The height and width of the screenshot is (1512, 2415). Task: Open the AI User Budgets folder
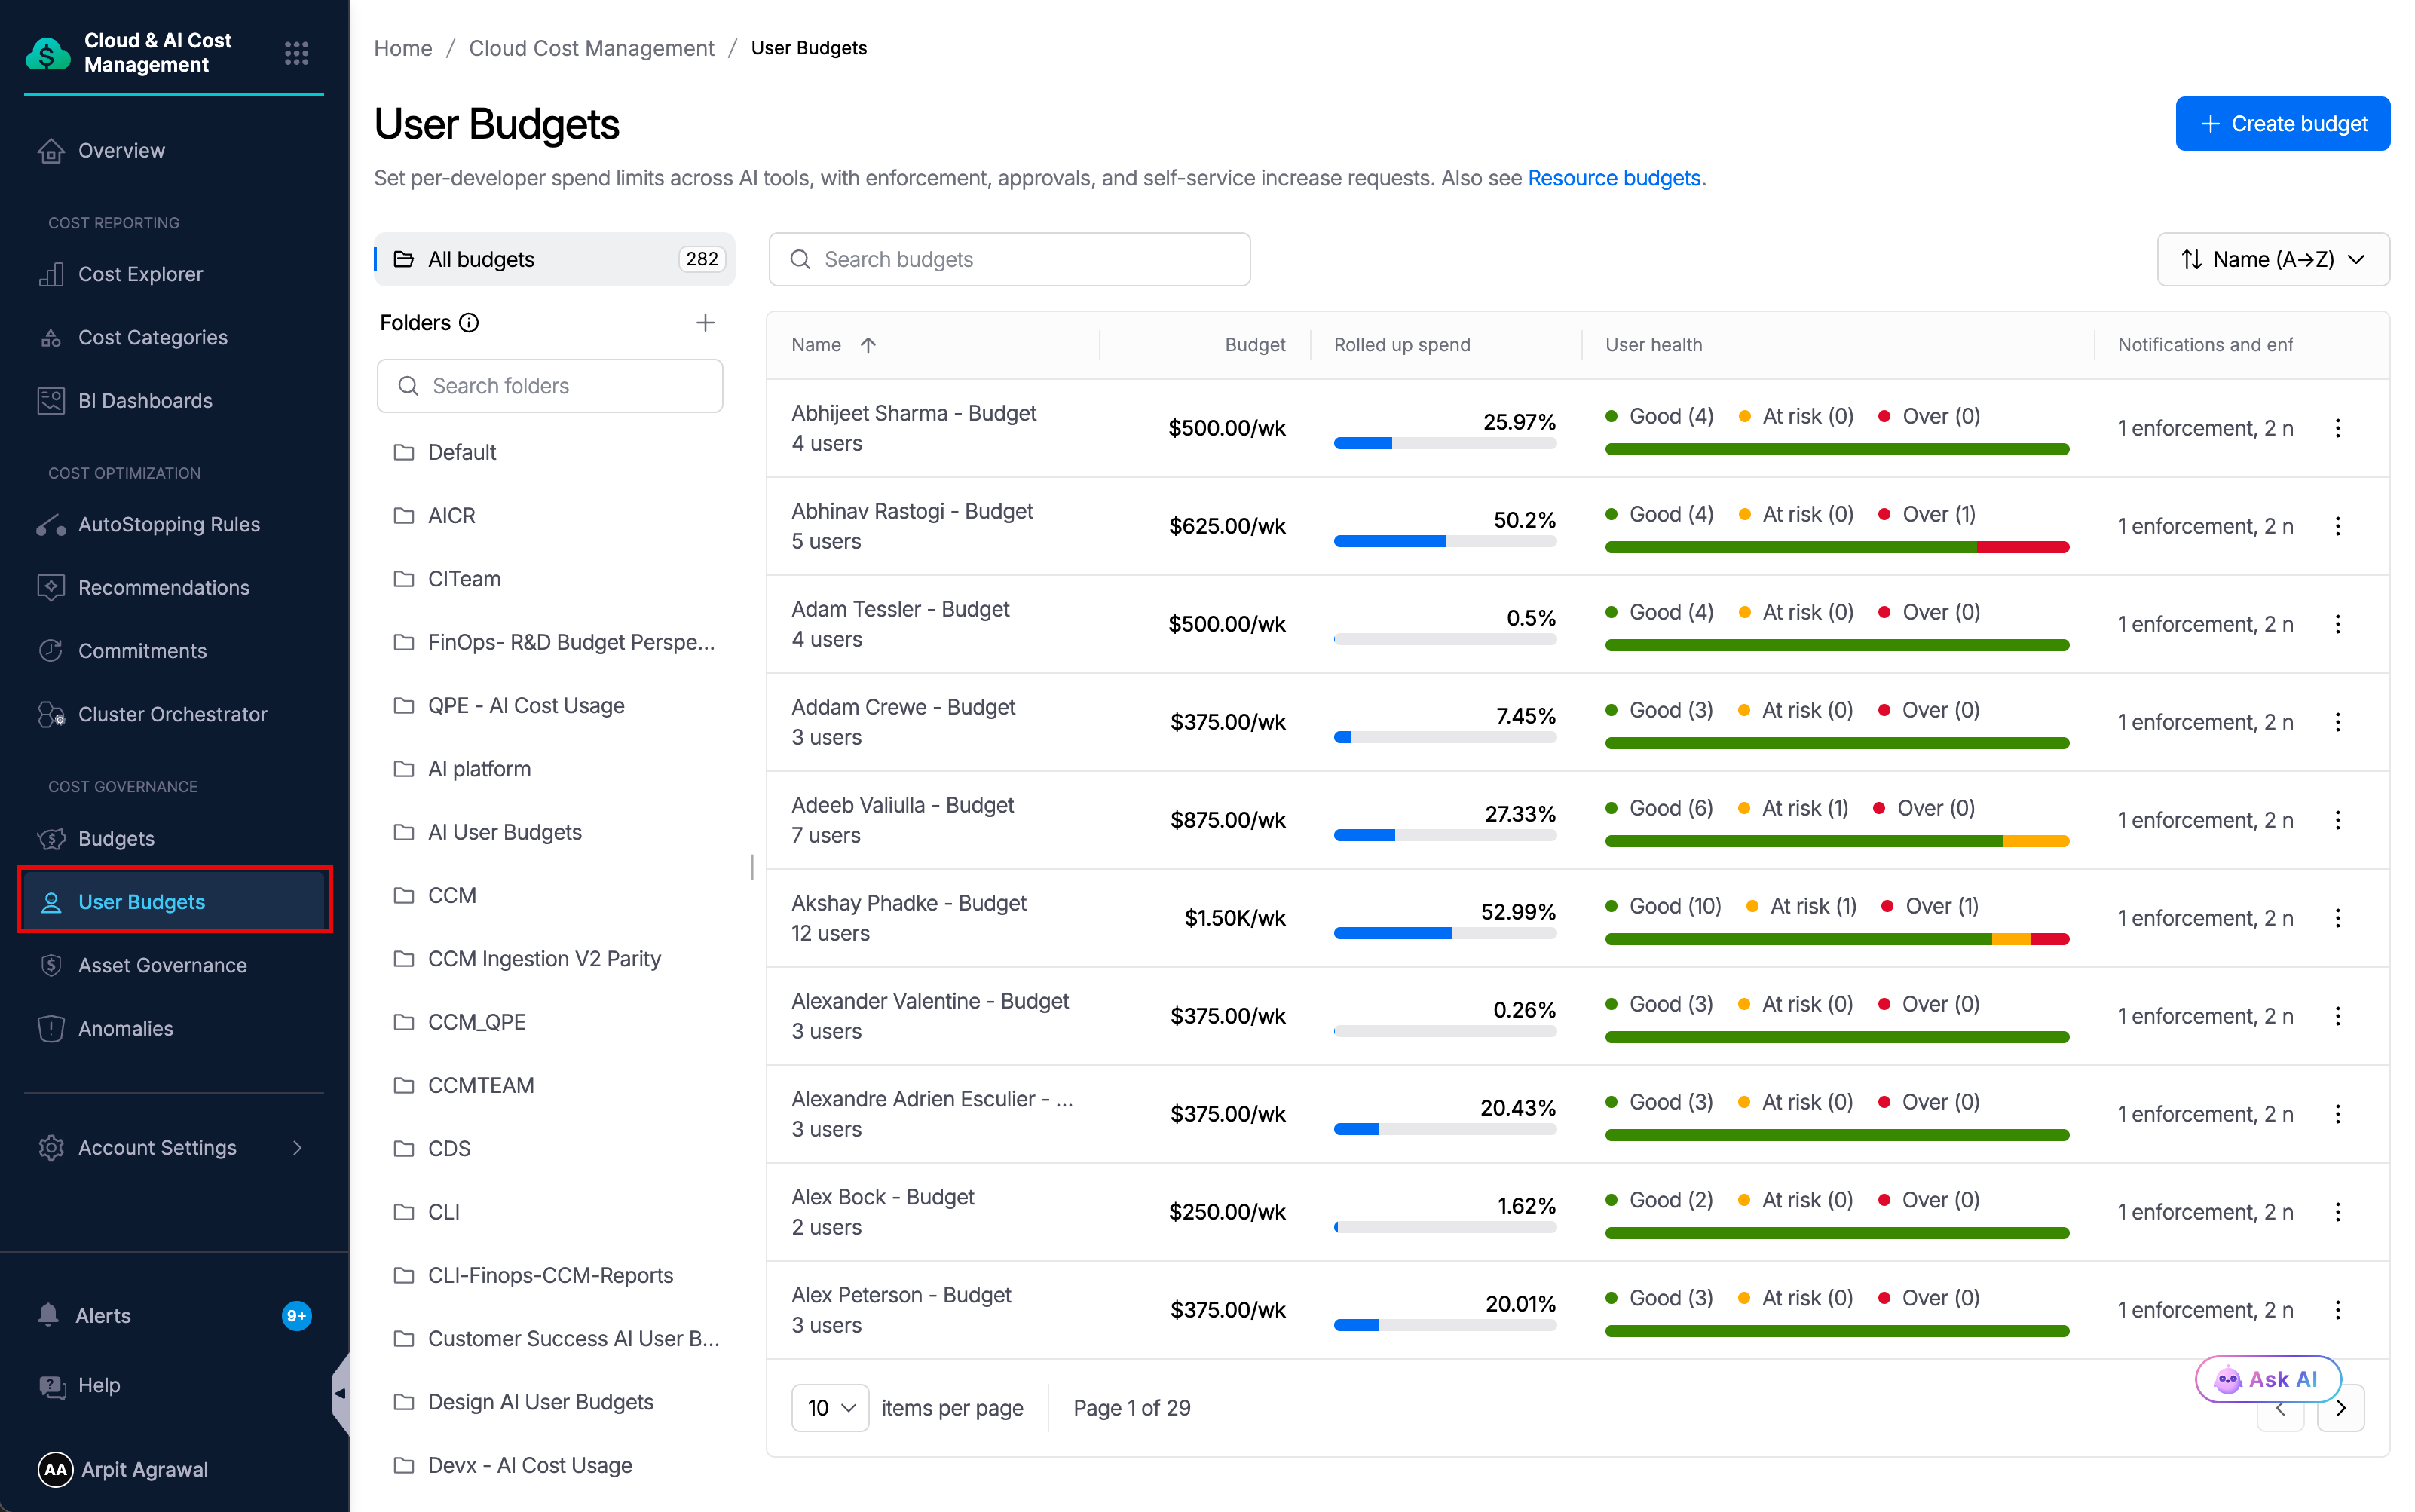tap(504, 832)
